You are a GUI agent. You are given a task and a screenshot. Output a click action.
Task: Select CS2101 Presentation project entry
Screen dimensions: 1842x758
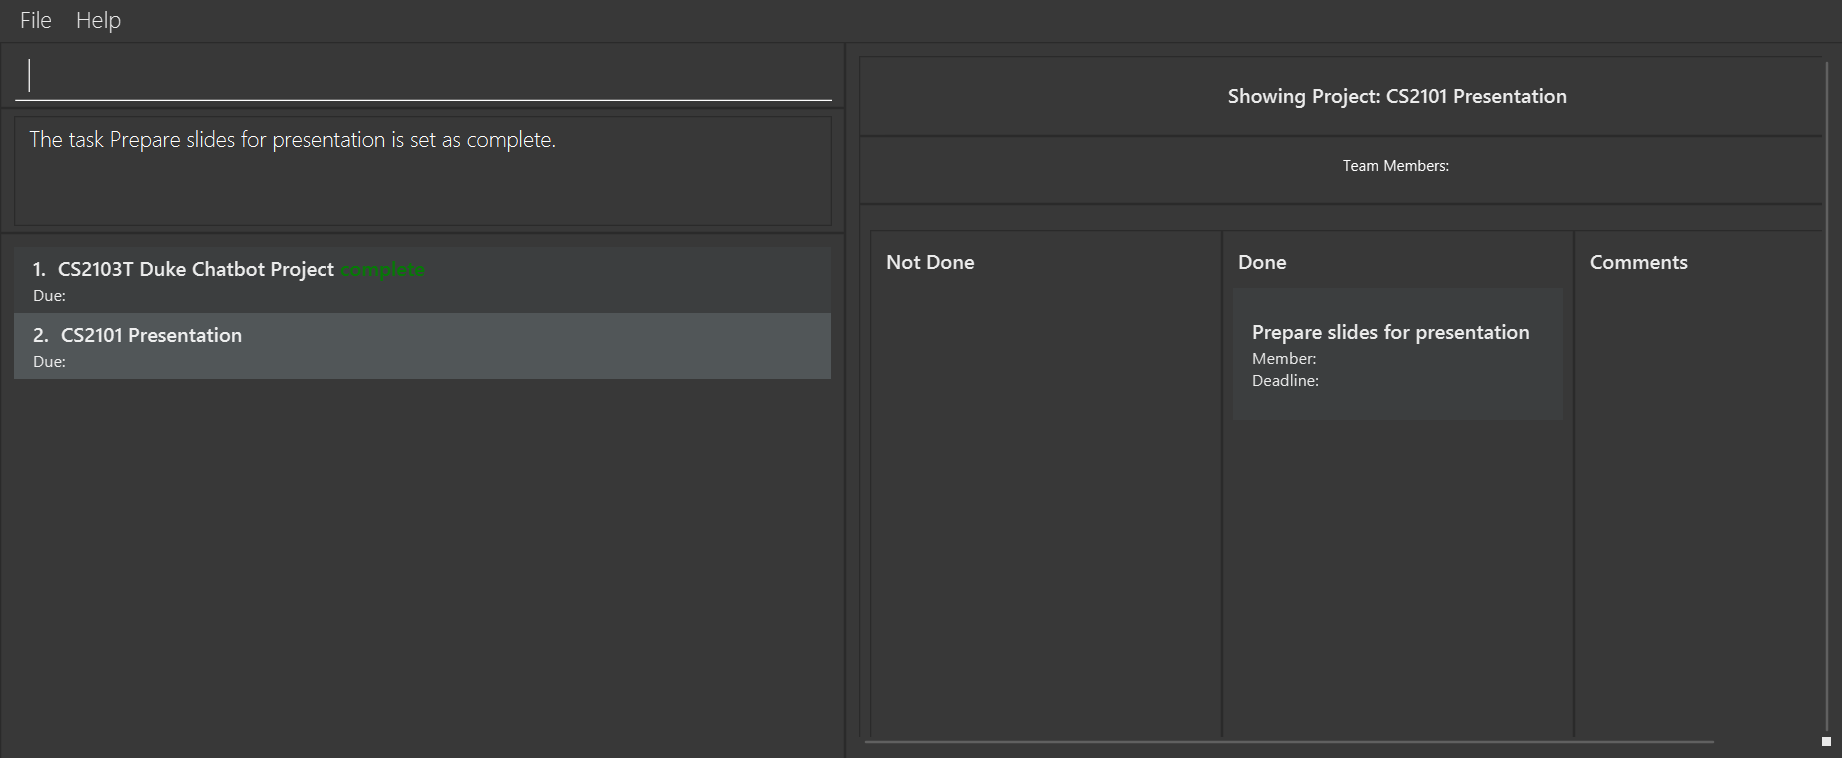pos(422,346)
